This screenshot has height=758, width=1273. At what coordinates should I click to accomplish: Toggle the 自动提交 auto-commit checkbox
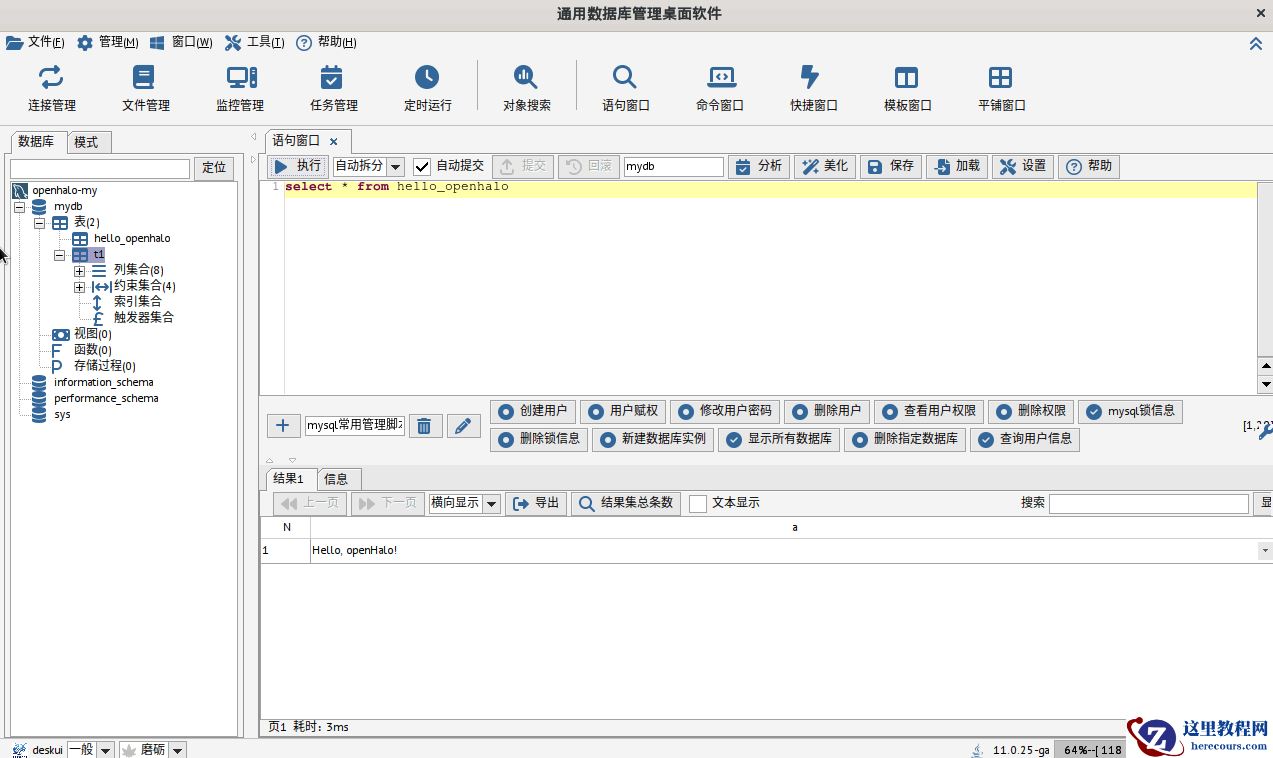pyautogui.click(x=423, y=167)
